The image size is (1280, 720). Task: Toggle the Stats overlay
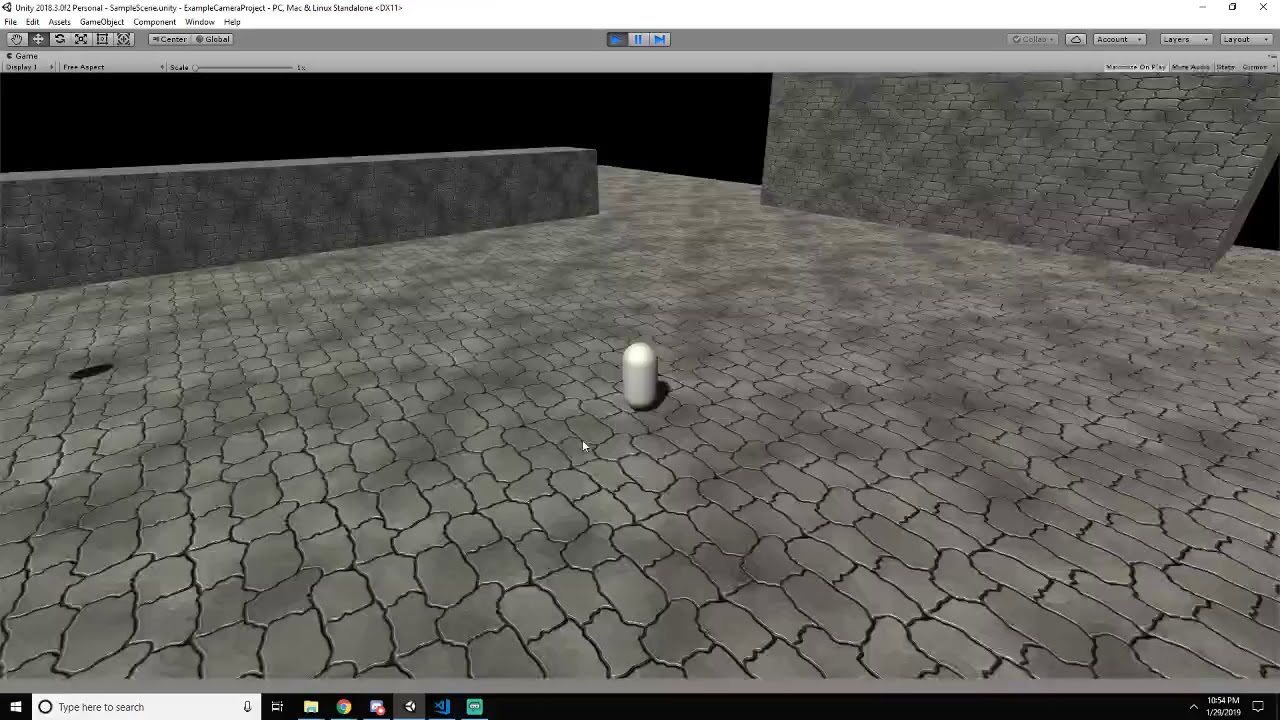[x=1225, y=67]
